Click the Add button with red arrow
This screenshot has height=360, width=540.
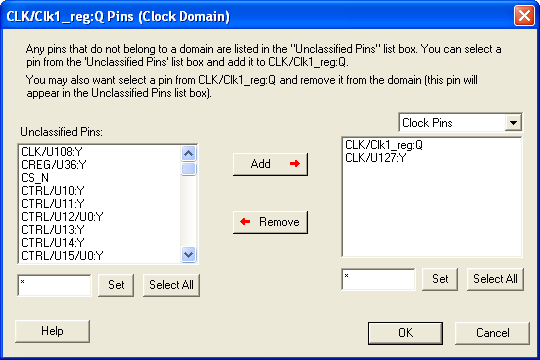coord(270,164)
